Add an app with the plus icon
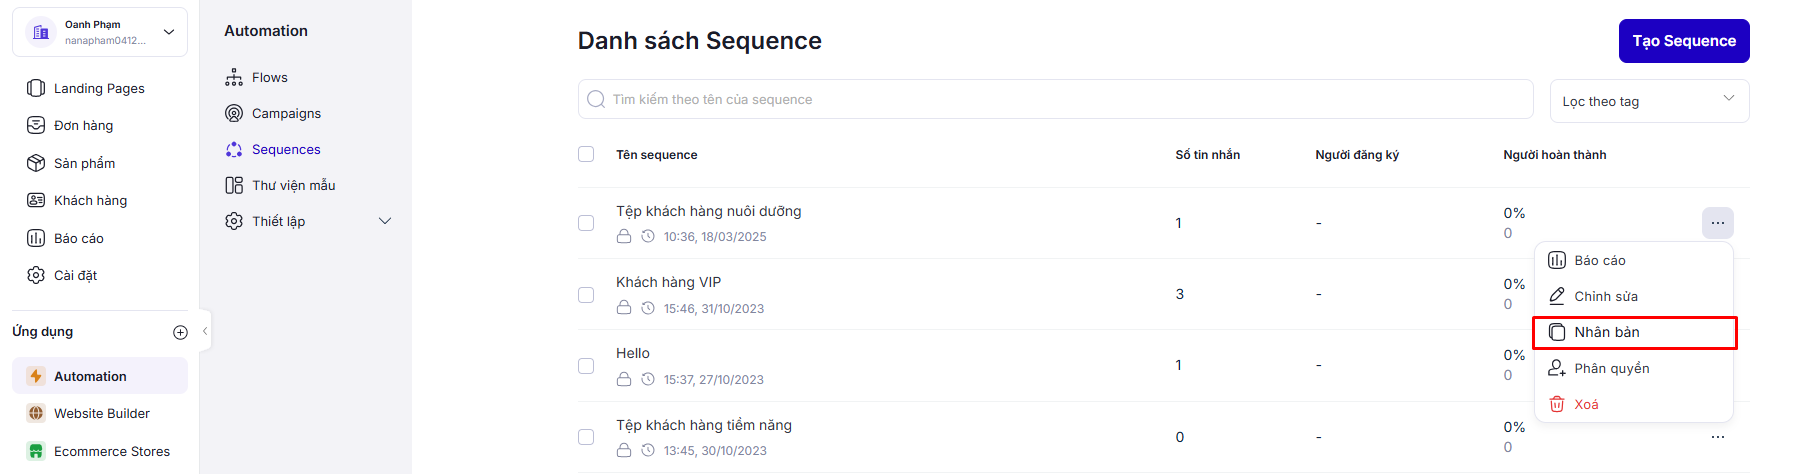Image resolution: width=1801 pixels, height=474 pixels. [180, 332]
